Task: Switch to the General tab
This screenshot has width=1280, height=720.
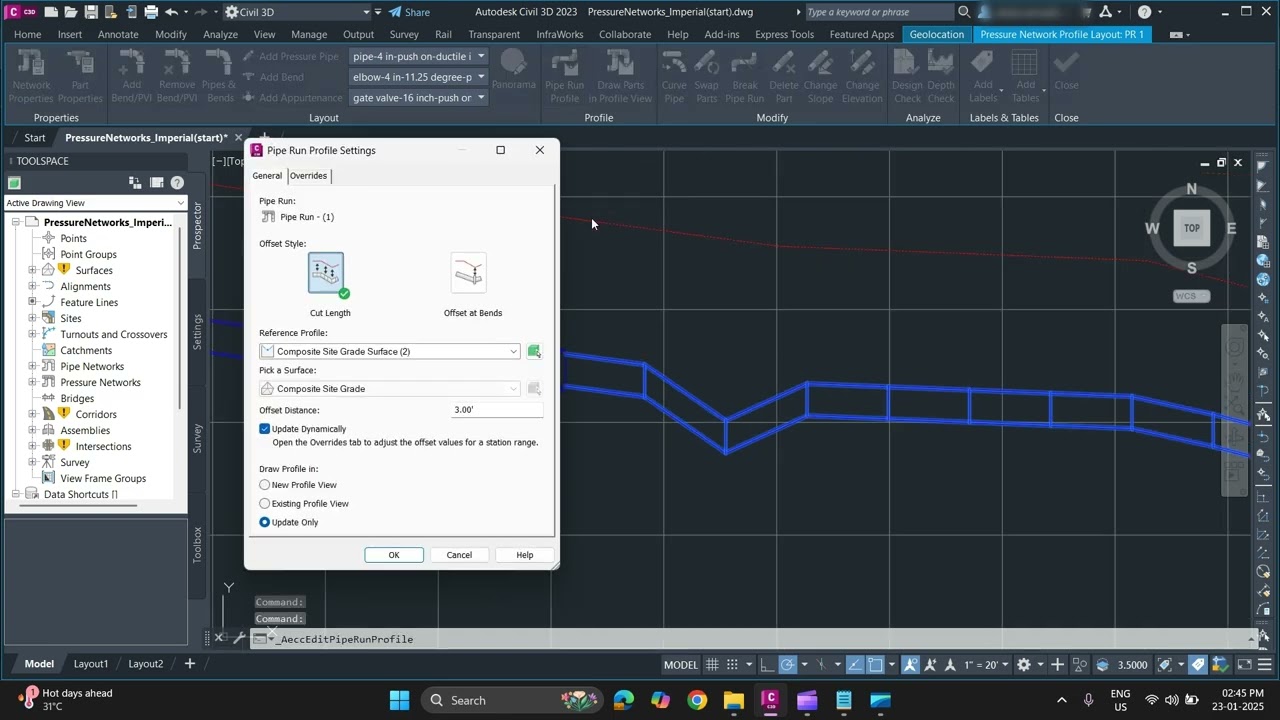Action: [x=267, y=176]
